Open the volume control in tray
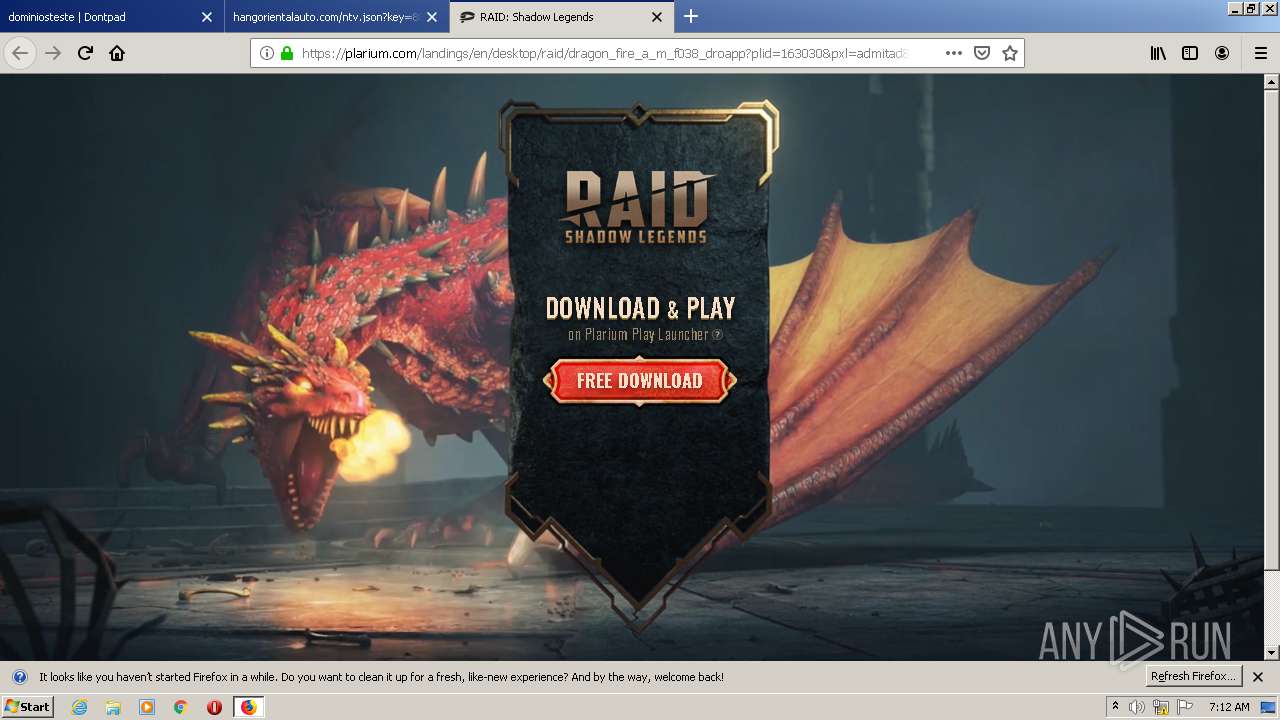 [x=1137, y=707]
